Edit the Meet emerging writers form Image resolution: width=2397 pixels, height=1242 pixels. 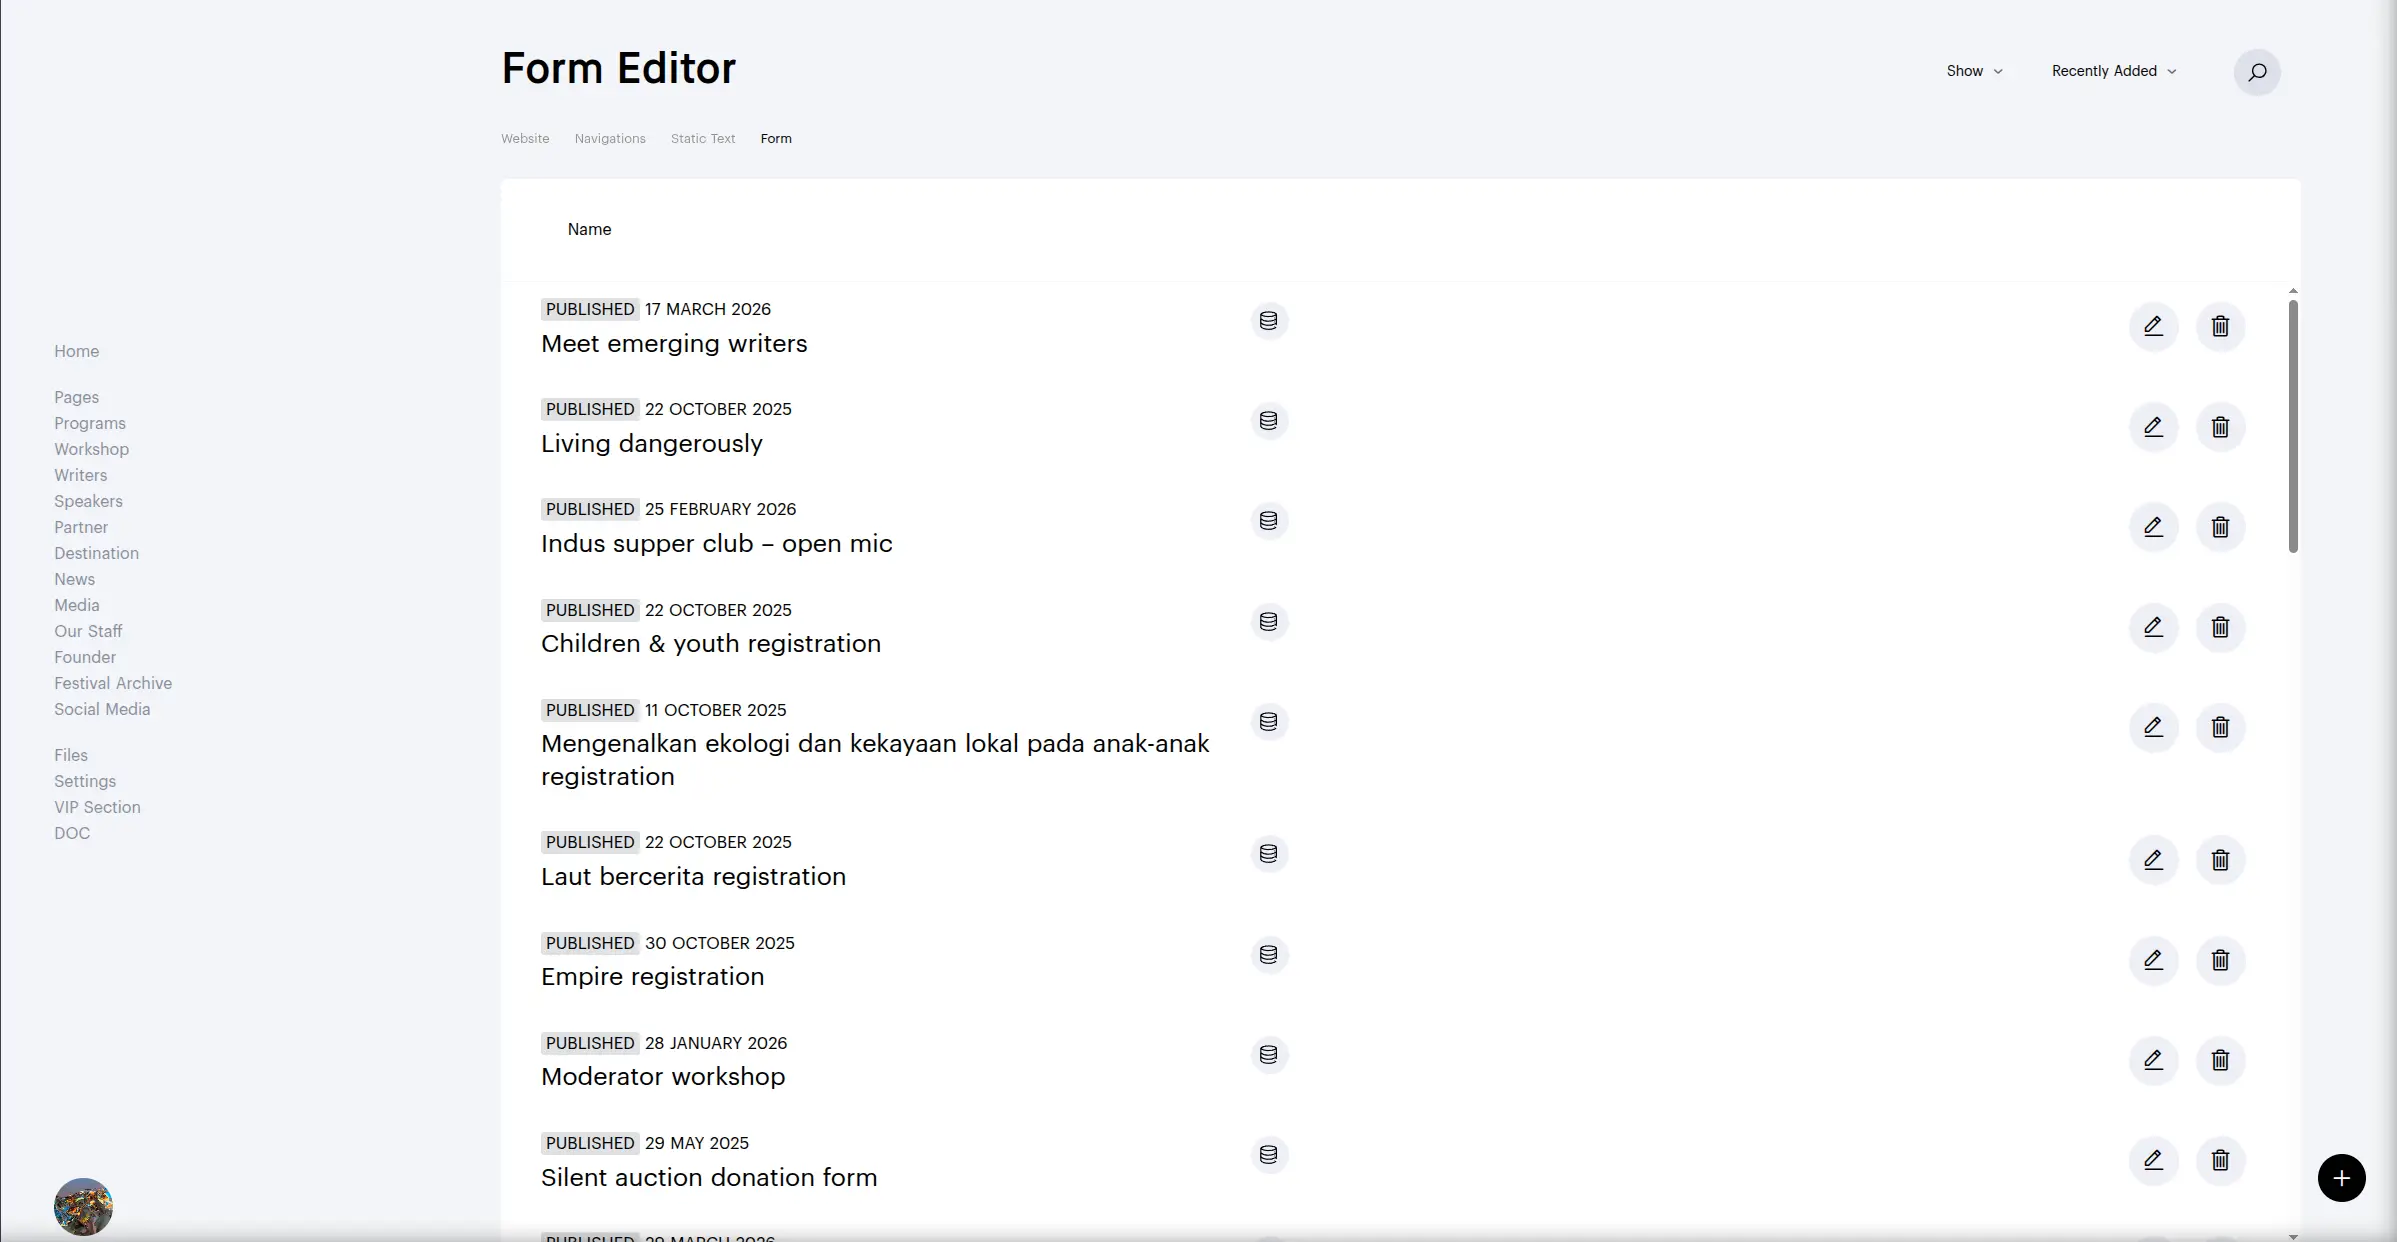point(2153,326)
